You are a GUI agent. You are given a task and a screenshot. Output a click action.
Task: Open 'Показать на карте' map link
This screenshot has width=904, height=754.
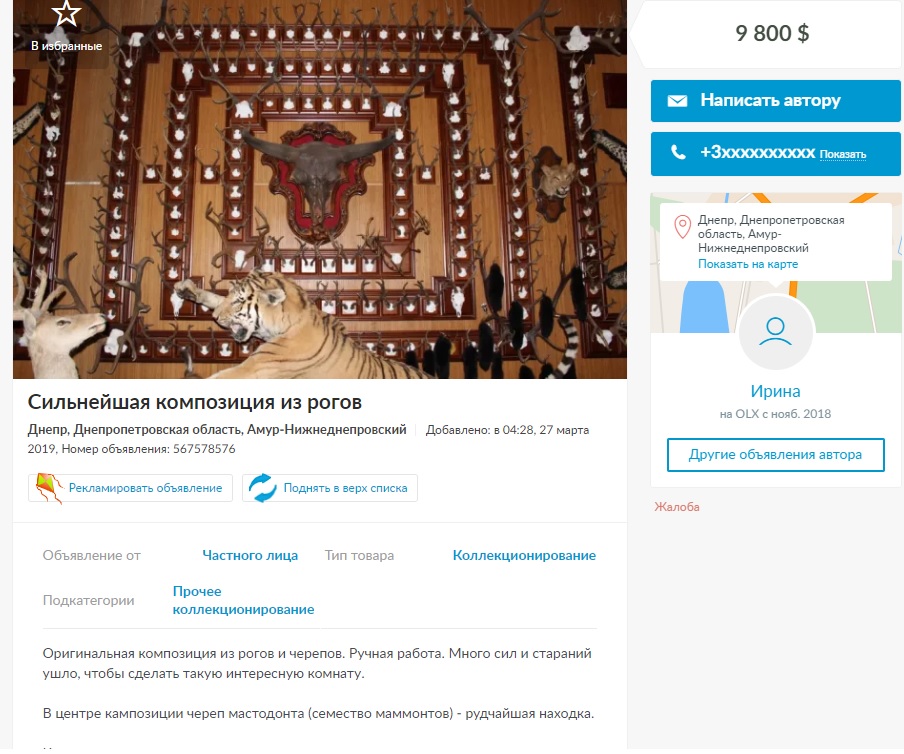pyautogui.click(x=748, y=264)
